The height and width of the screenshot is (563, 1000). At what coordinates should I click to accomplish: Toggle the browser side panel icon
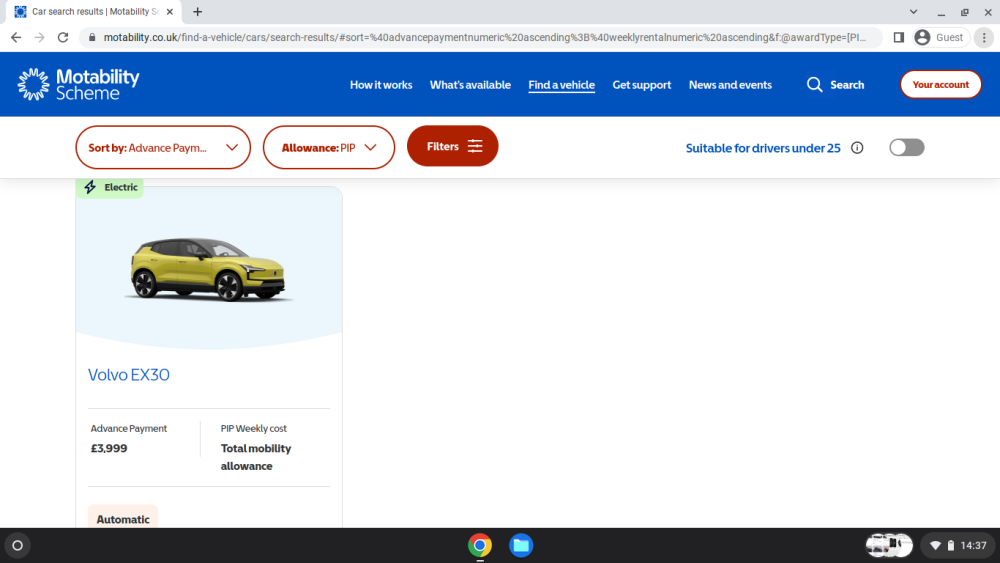(x=899, y=38)
